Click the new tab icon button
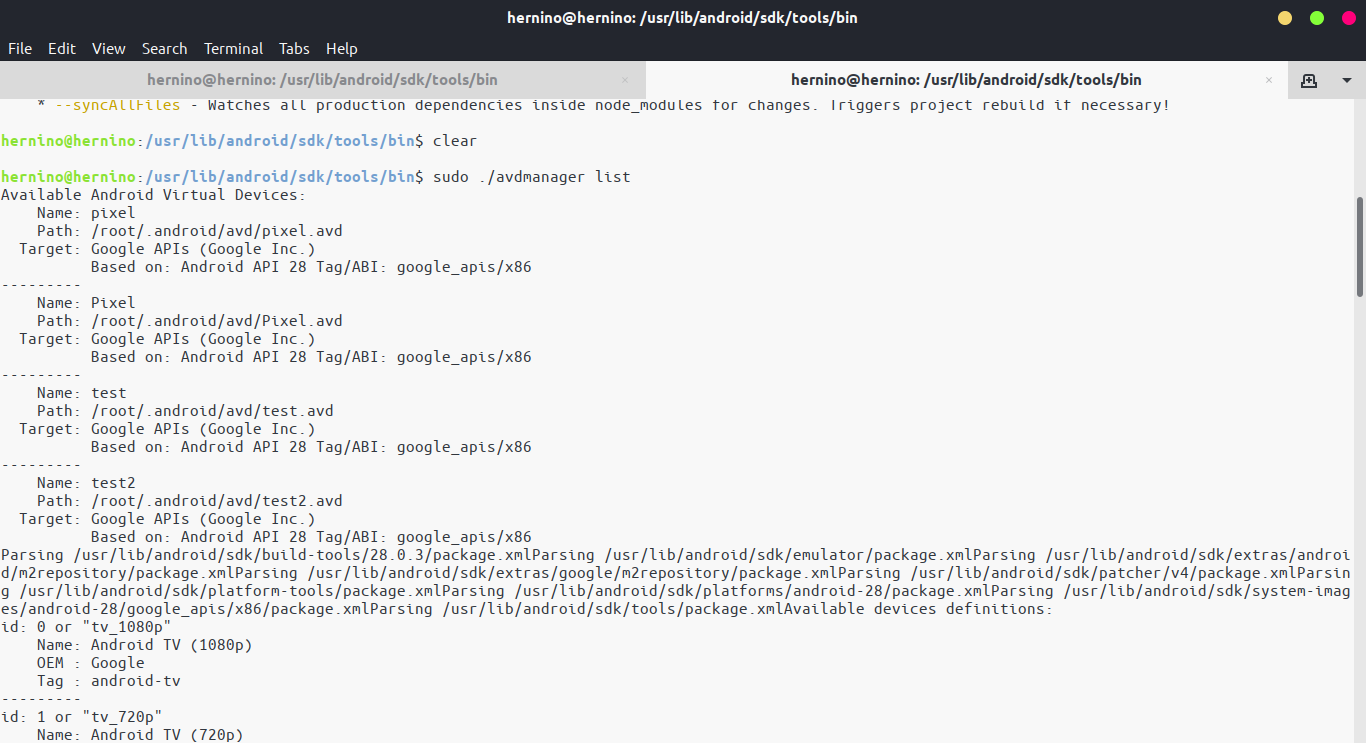Image resolution: width=1366 pixels, height=743 pixels. 1308,80
